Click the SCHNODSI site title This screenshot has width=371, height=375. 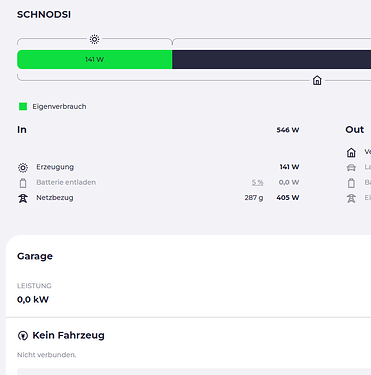tap(44, 15)
